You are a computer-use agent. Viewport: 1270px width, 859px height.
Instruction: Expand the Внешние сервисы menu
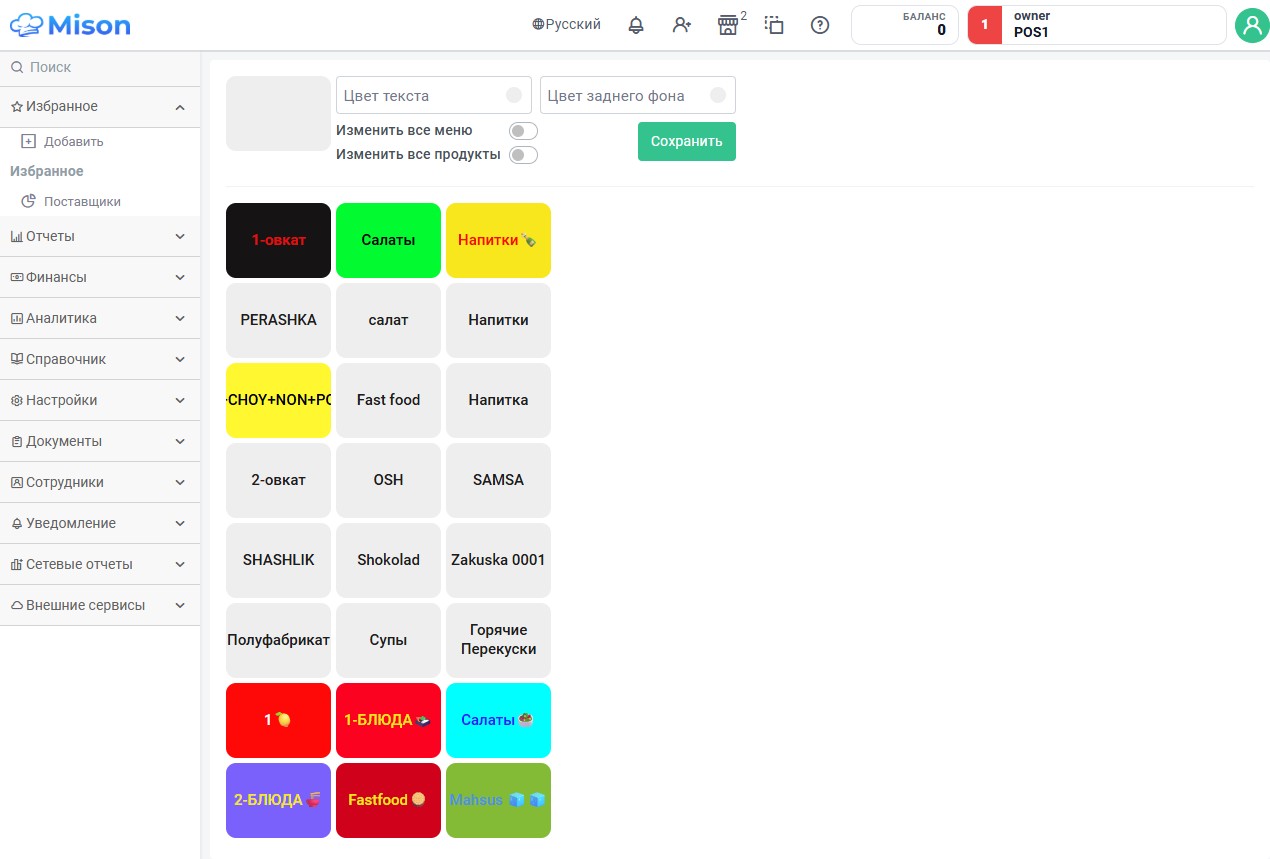pos(100,606)
